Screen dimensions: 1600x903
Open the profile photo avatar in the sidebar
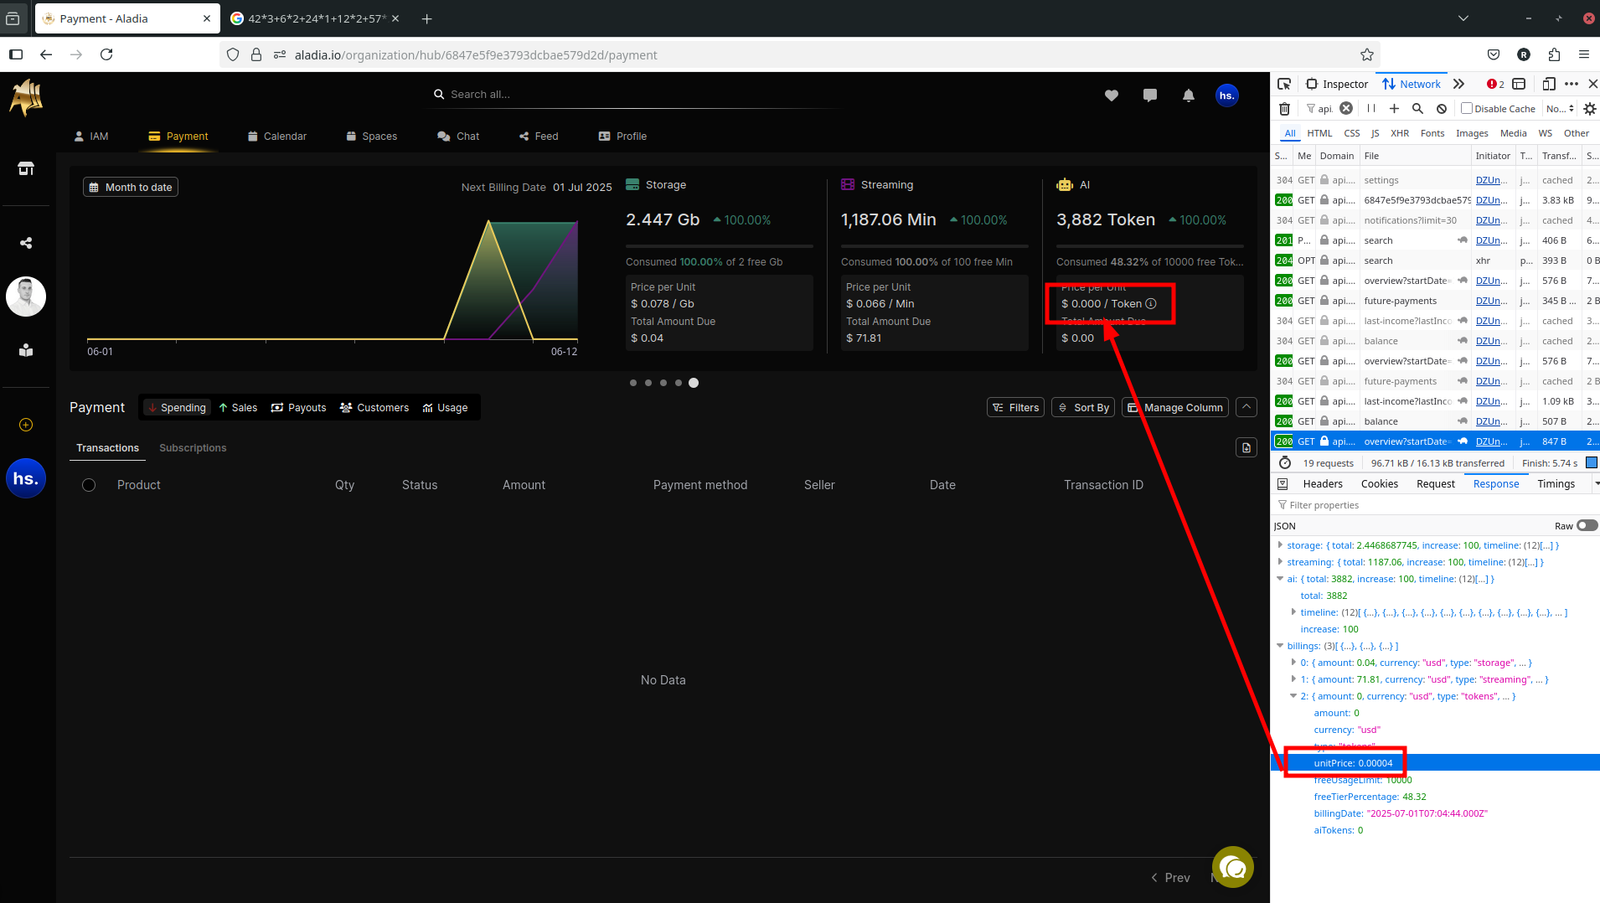26,297
